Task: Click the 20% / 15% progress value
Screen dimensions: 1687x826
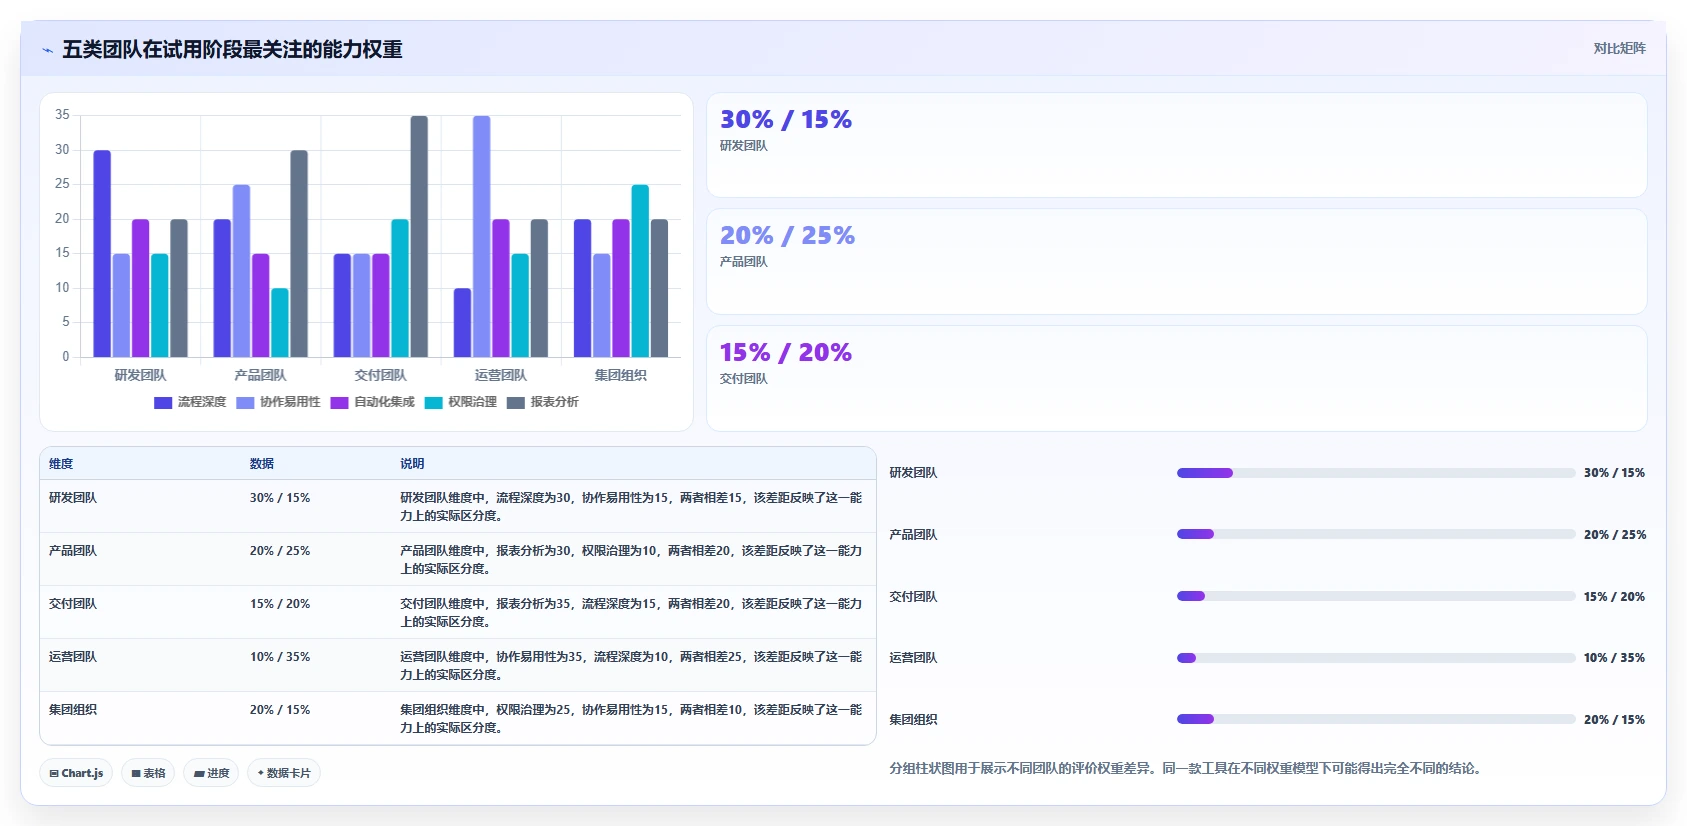Action: (x=1614, y=720)
